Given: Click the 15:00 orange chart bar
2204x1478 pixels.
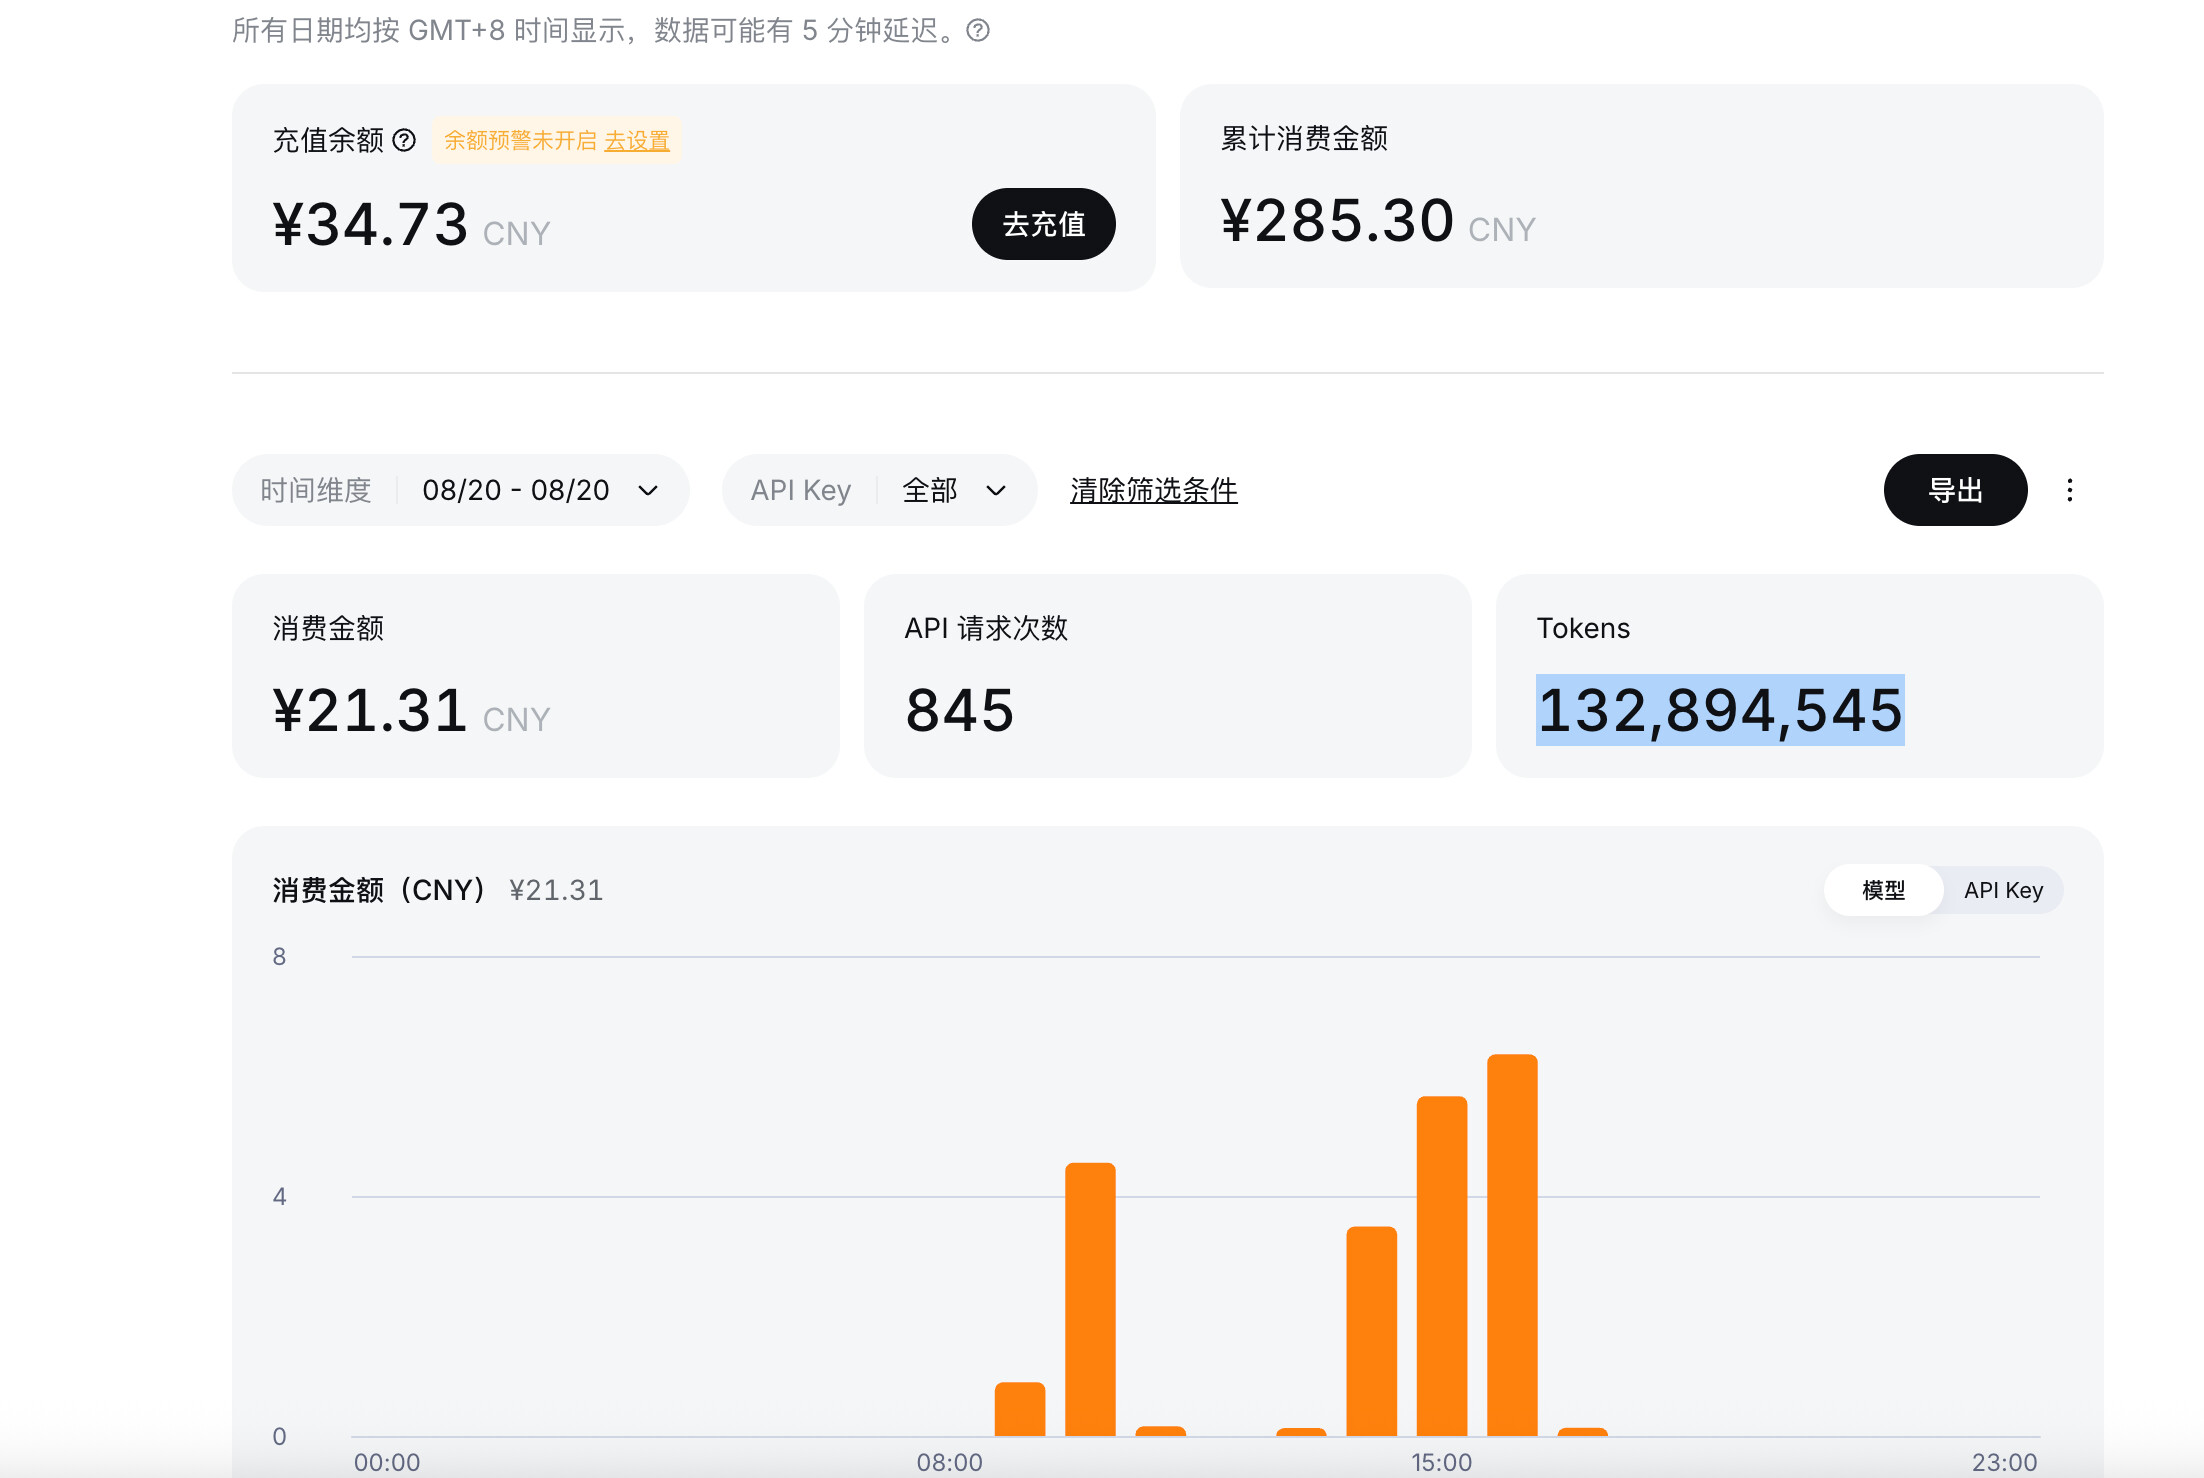Looking at the screenshot, I should coord(1442,1266).
